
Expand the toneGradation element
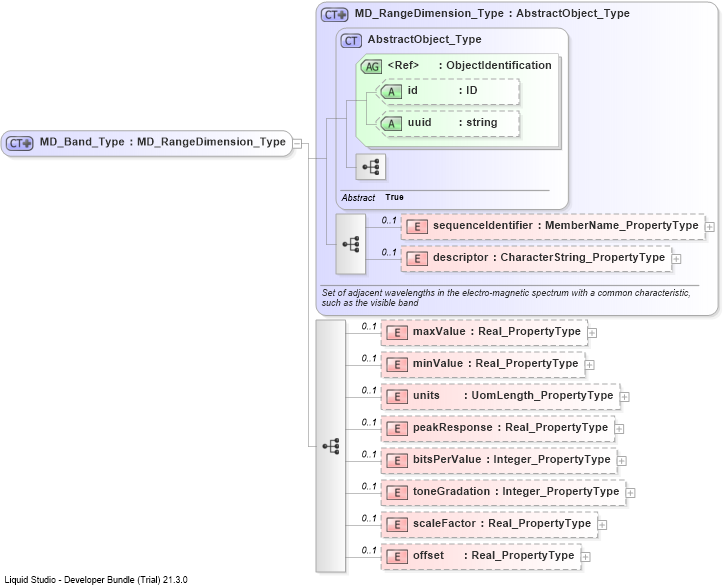pos(630,493)
